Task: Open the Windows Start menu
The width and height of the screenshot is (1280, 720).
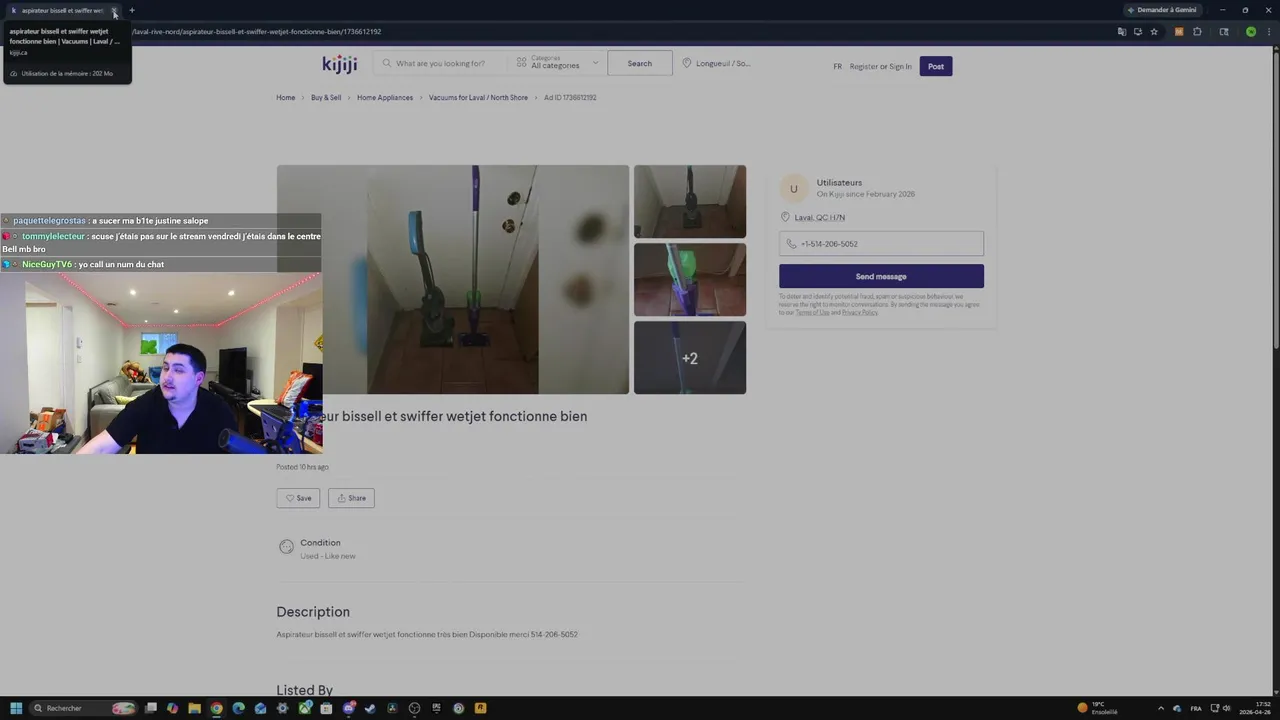Action: tap(16, 708)
